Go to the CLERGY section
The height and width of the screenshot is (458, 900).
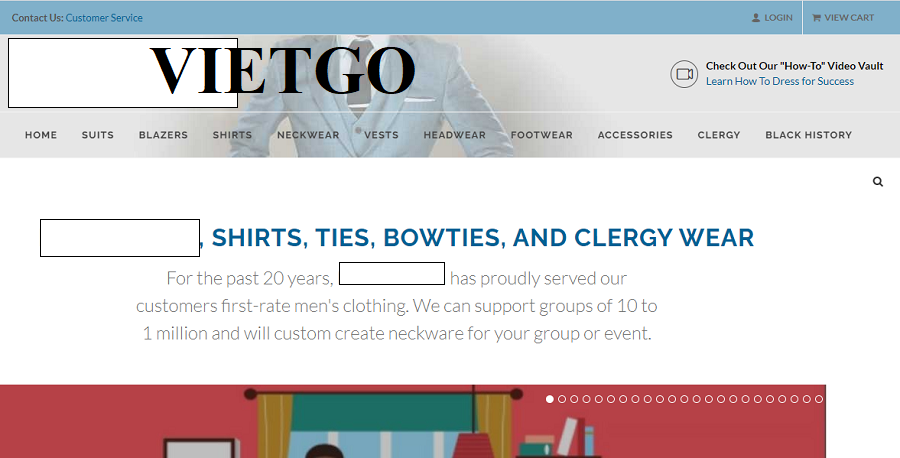pos(719,135)
